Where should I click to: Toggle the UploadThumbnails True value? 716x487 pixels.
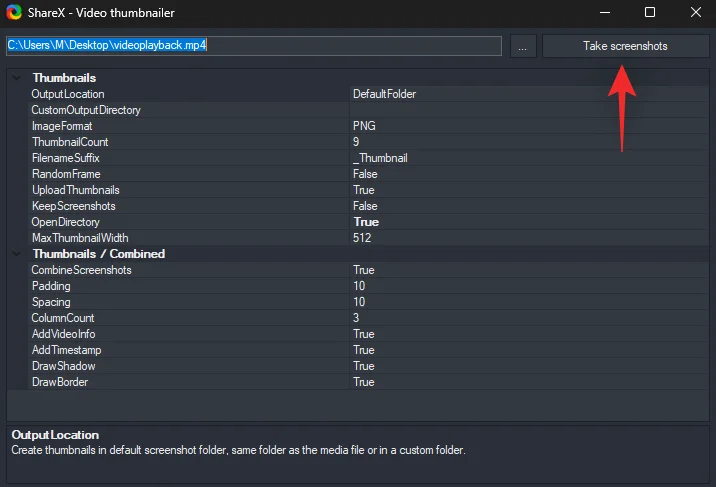click(528, 190)
